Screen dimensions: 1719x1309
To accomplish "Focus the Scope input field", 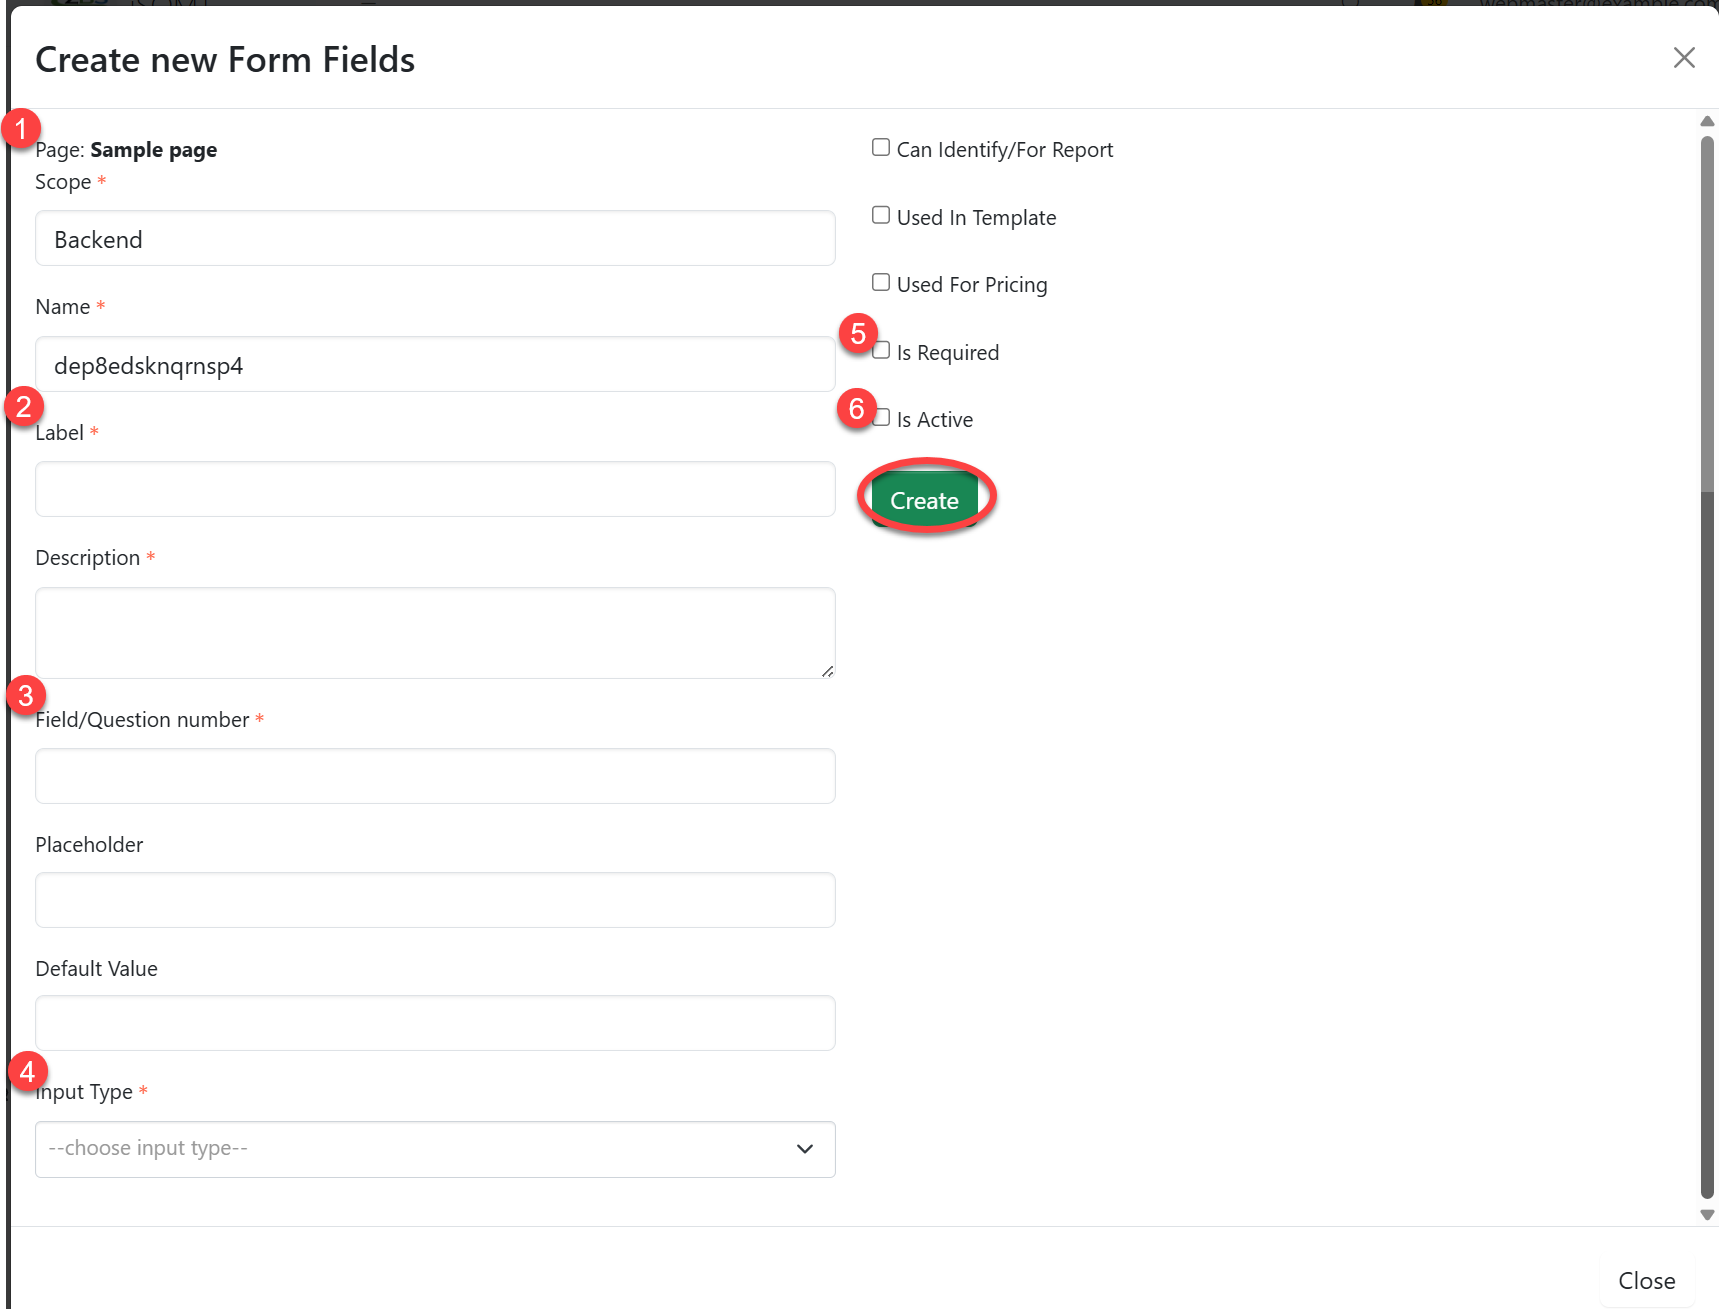I will 435,239.
